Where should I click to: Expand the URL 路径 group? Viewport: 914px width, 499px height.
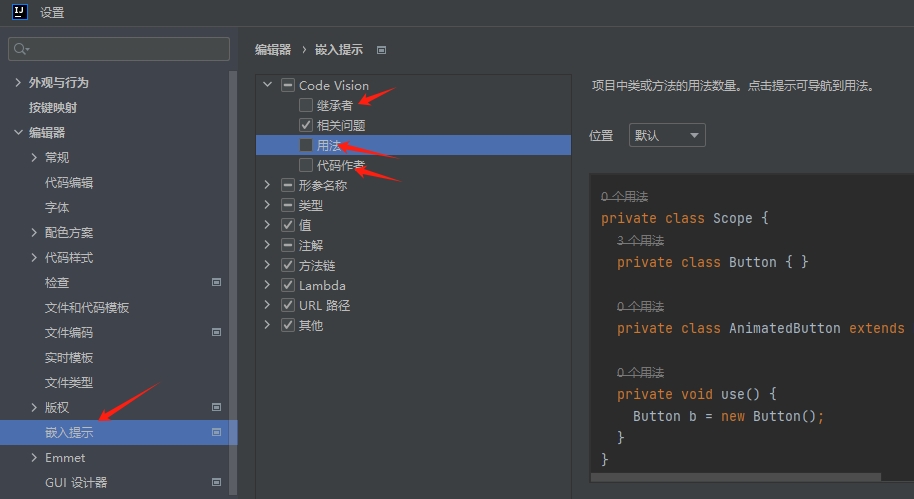268,304
